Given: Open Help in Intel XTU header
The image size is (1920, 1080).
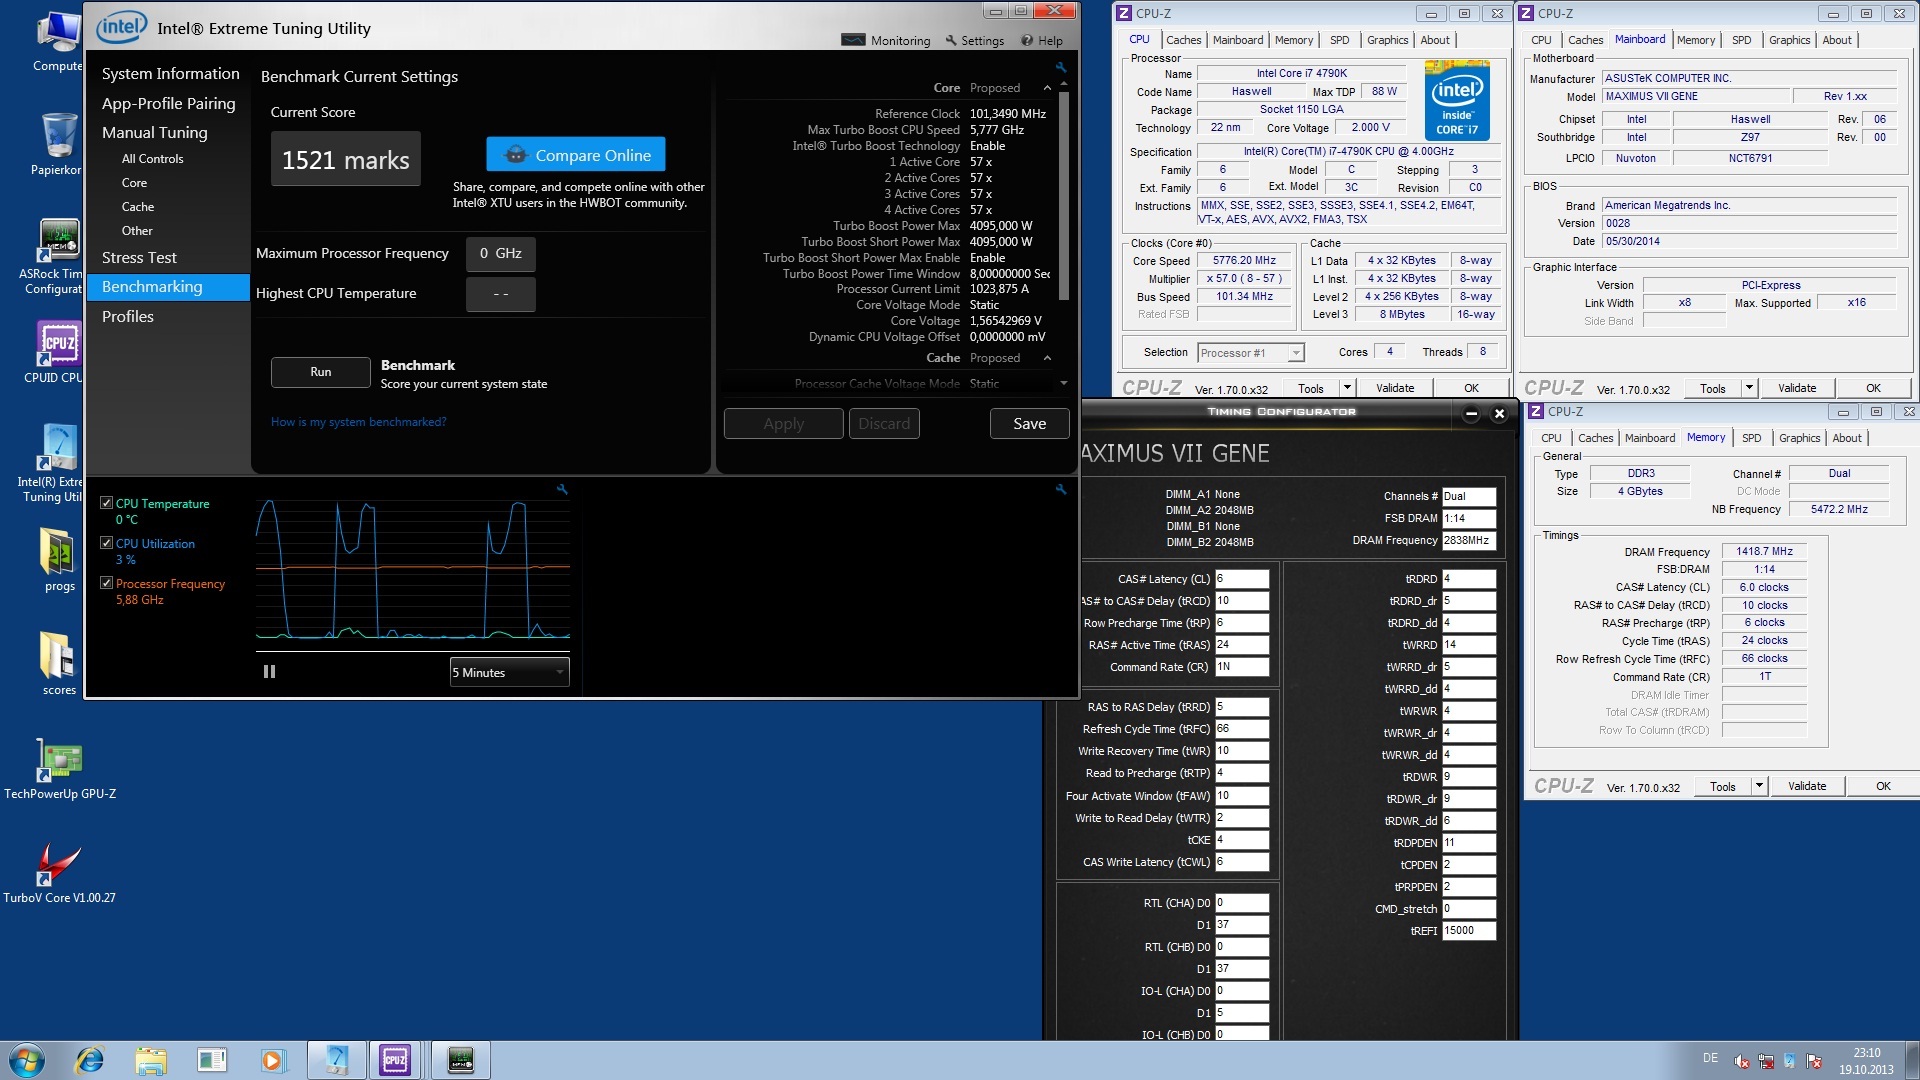Looking at the screenshot, I should point(1042,41).
